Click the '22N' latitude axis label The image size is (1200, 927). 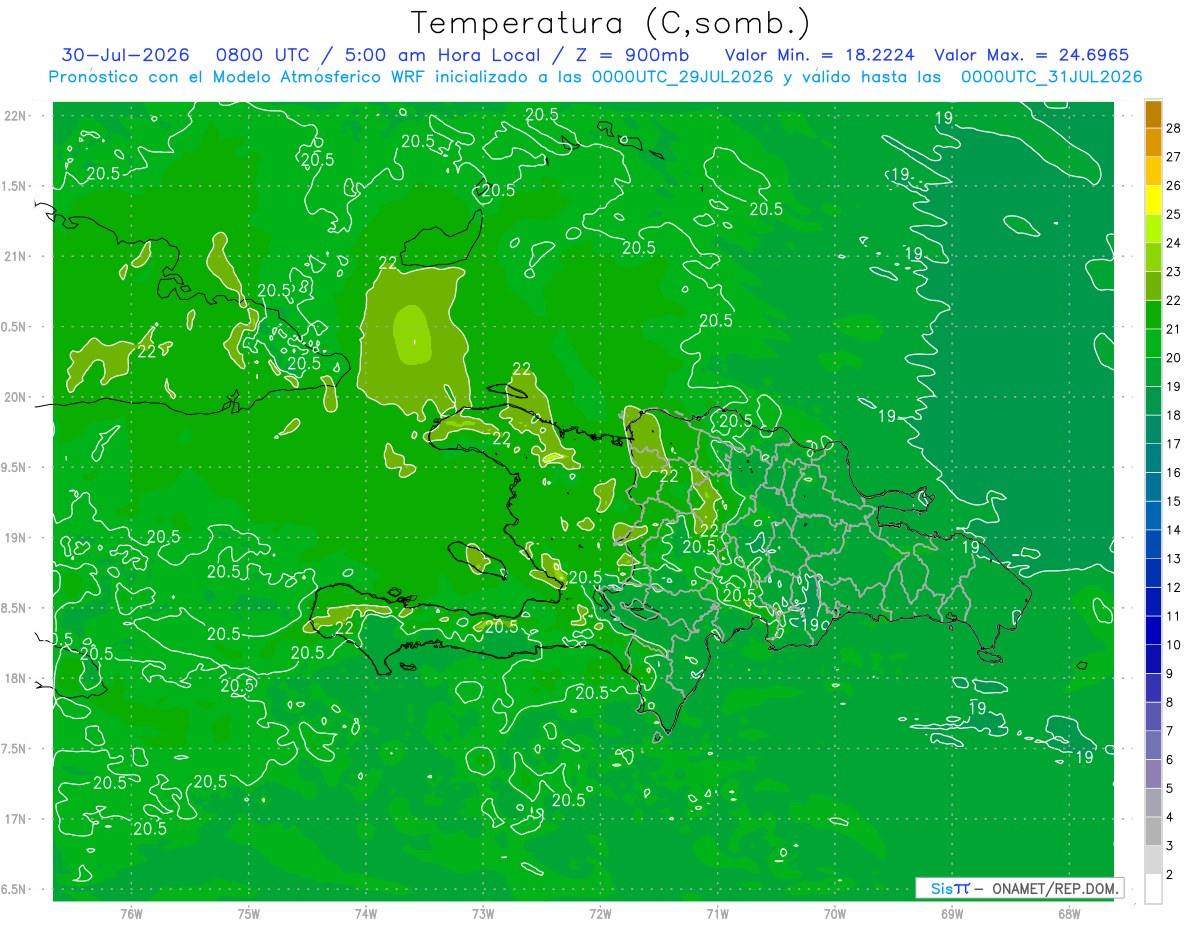point(16,115)
